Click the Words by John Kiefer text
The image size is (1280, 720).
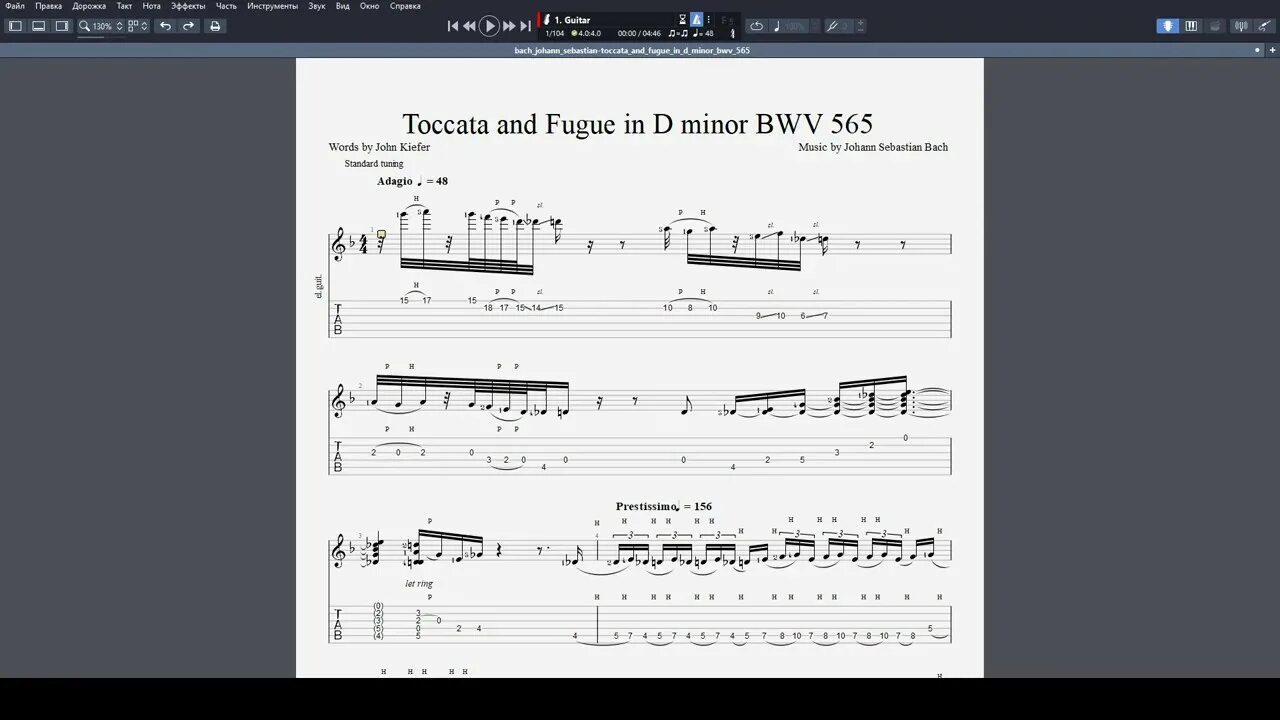pyautogui.click(x=379, y=147)
